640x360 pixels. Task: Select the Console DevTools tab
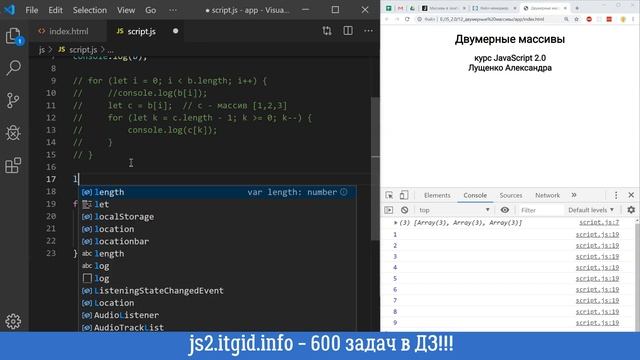pos(475,195)
